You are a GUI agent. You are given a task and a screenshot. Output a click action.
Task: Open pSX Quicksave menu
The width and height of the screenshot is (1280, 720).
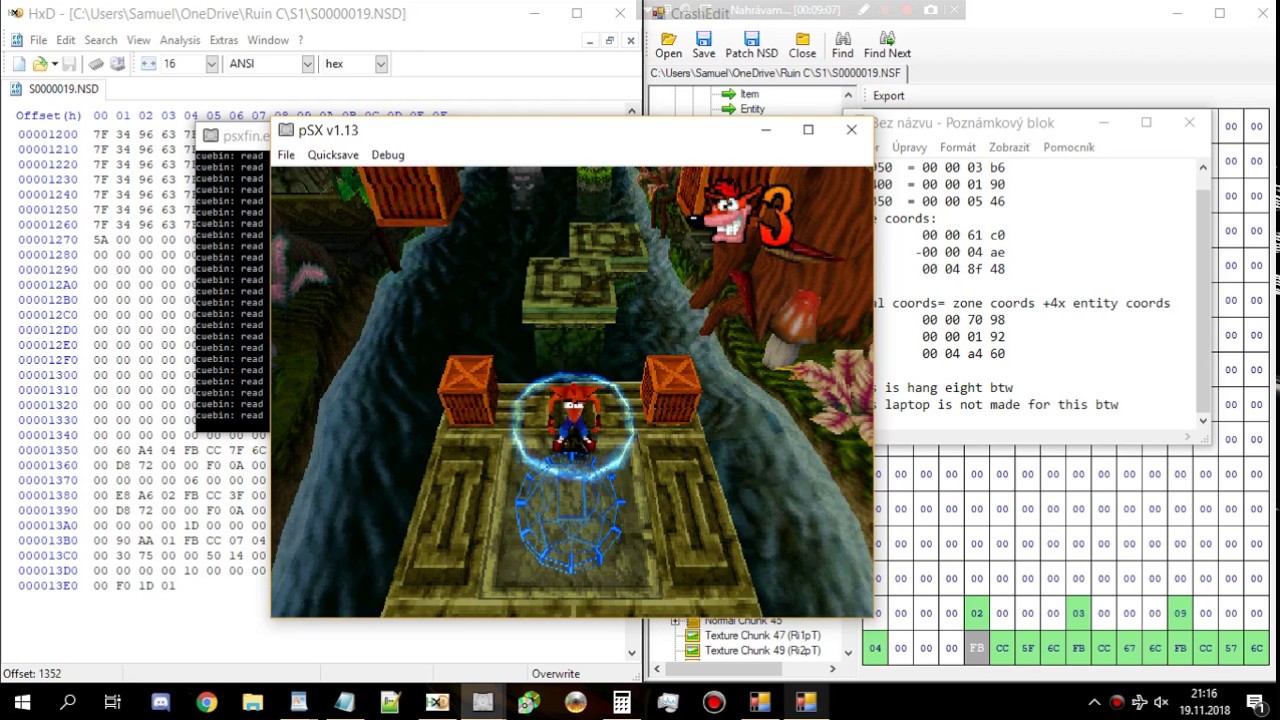point(333,155)
